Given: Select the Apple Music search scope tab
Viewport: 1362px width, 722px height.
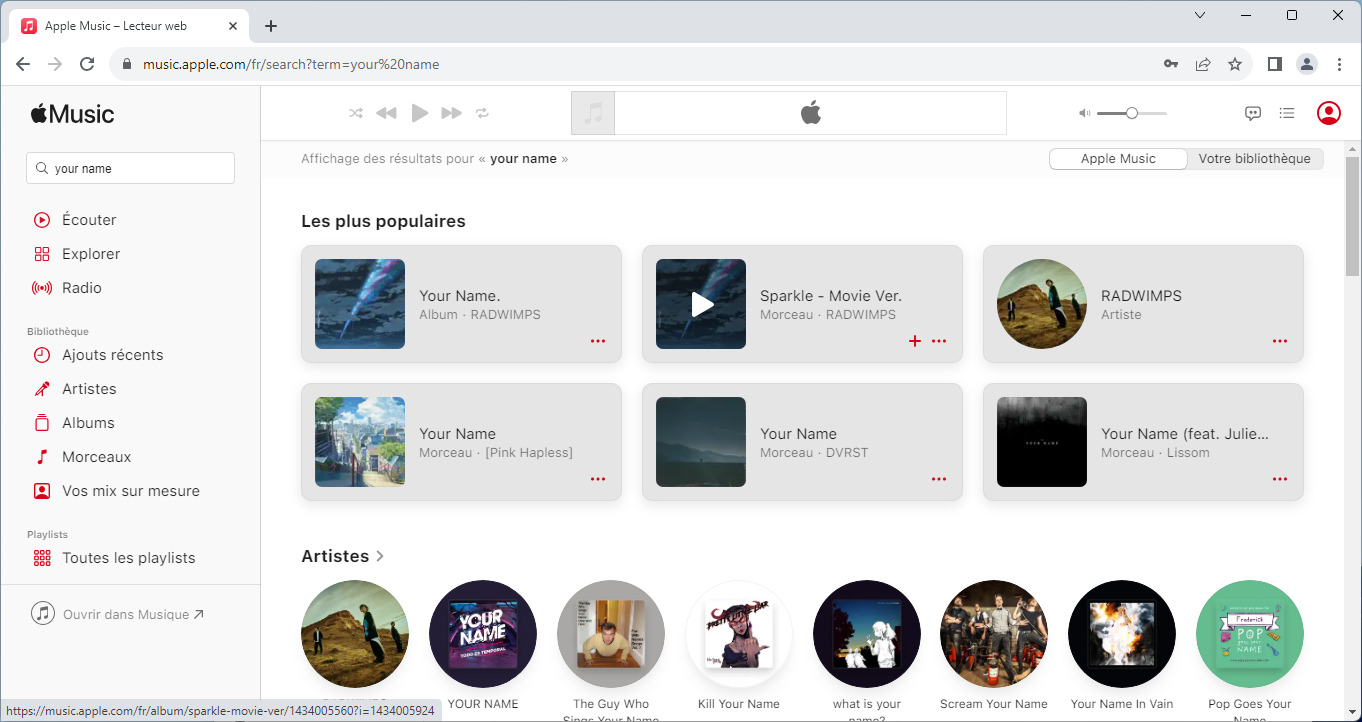Looking at the screenshot, I should [x=1118, y=158].
